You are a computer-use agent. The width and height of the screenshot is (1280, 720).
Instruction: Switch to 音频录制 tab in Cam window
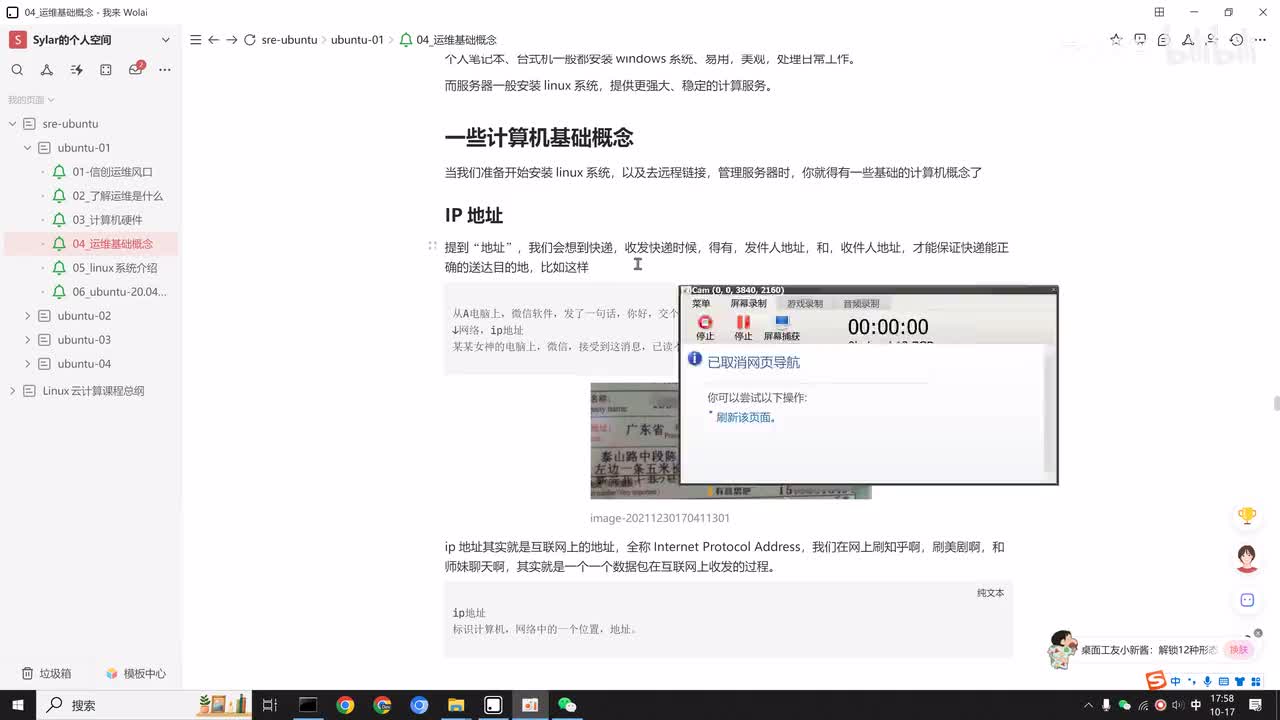coord(861,303)
